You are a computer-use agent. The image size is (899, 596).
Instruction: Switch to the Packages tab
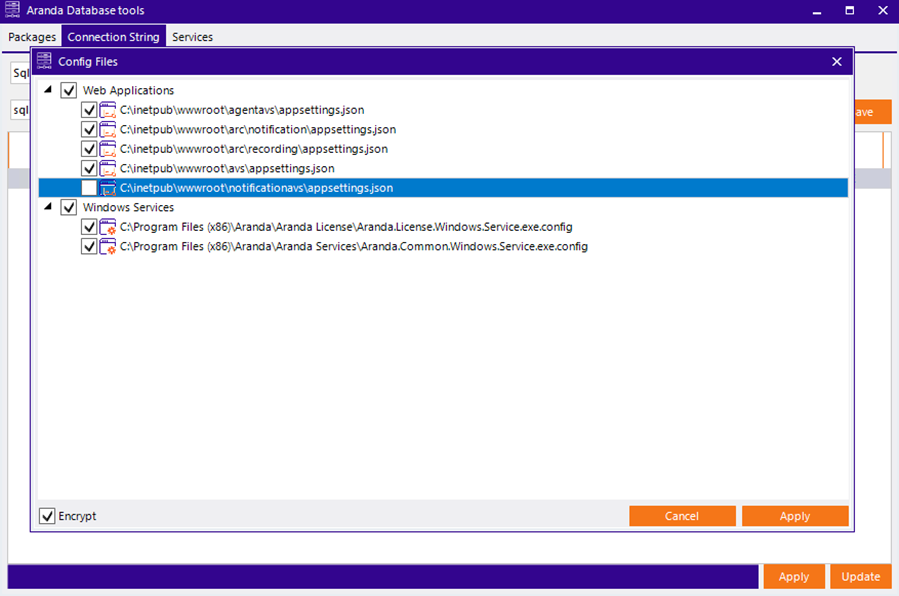coord(32,37)
